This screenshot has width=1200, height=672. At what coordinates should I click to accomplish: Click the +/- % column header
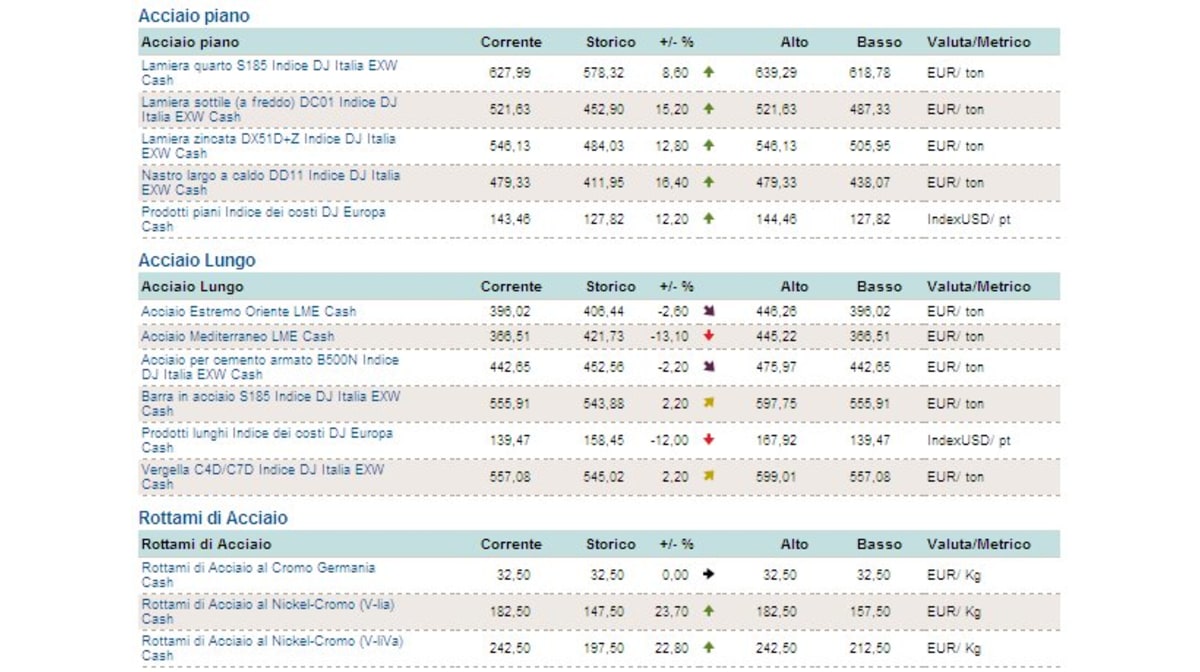coord(676,42)
